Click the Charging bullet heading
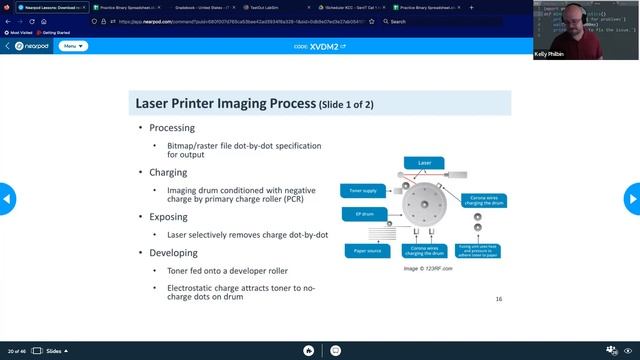This screenshot has height=360, width=640. [168, 172]
